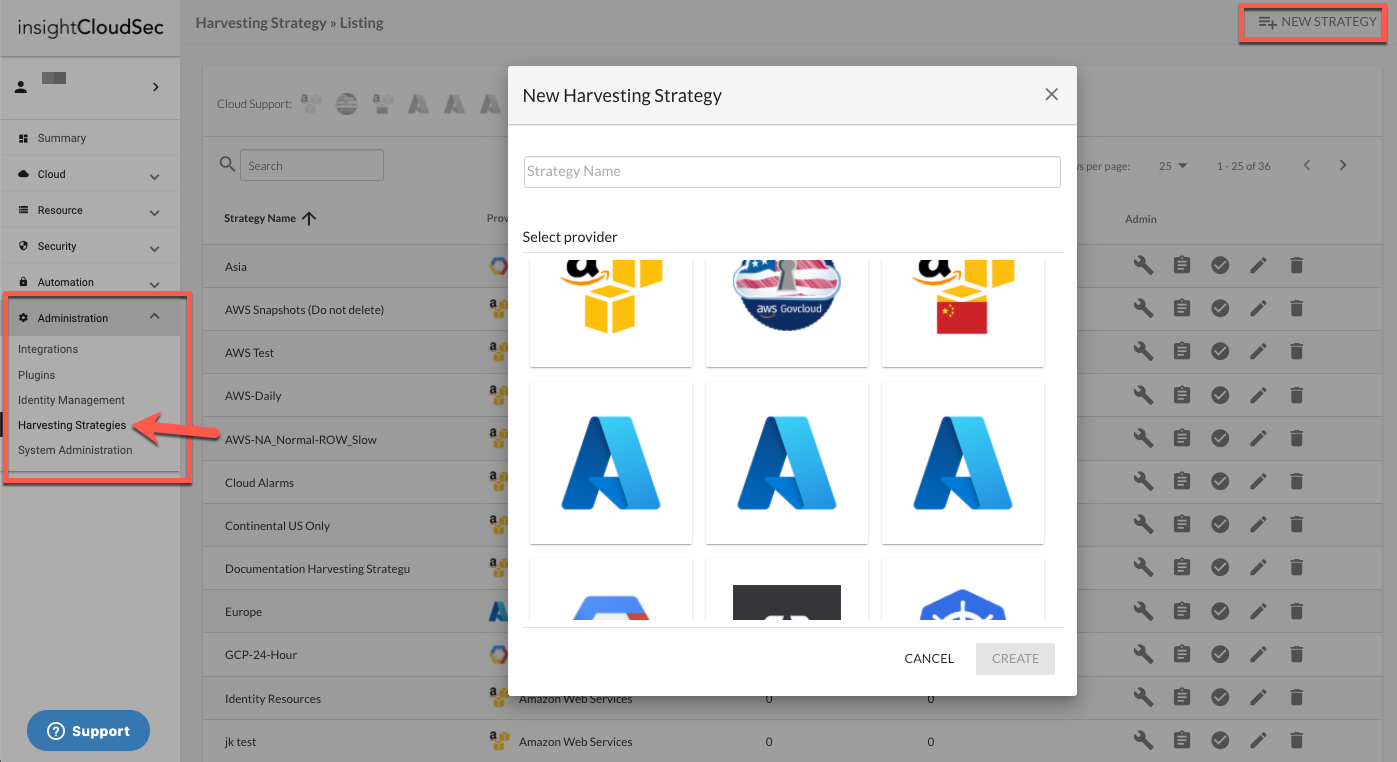
Task: Edit GCP-24-Hour using its pencil icon
Action: (x=1258, y=653)
